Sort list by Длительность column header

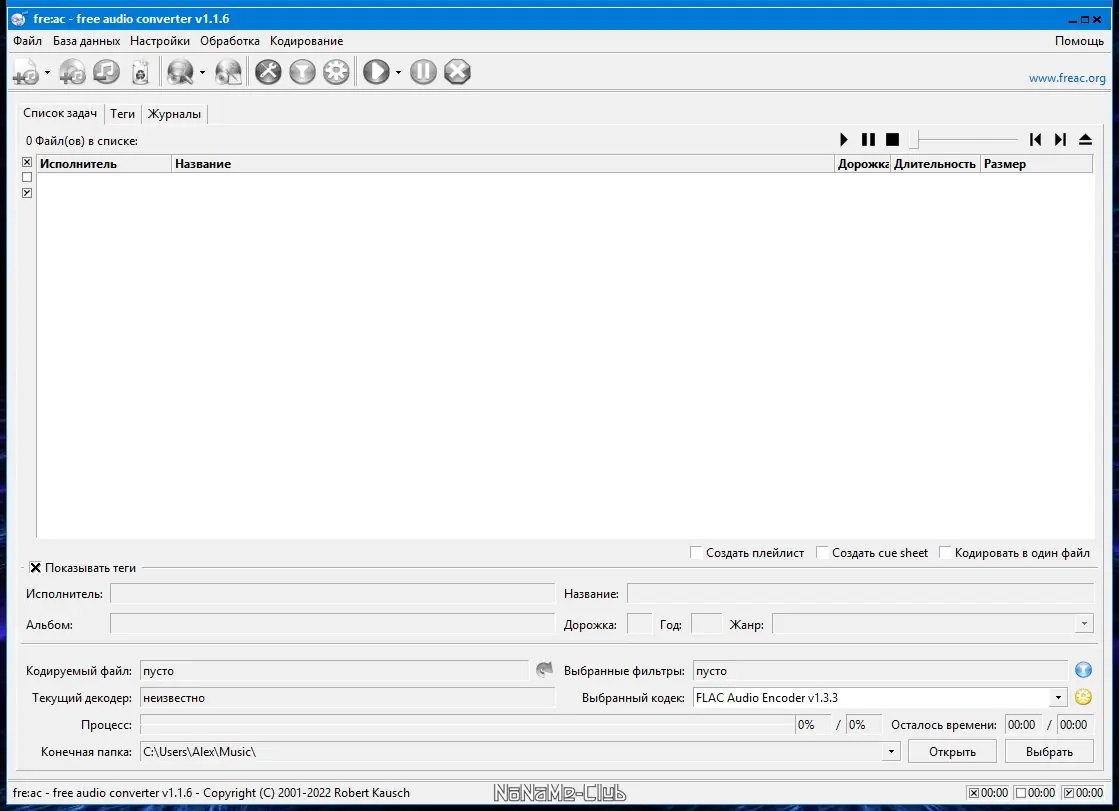pos(935,163)
